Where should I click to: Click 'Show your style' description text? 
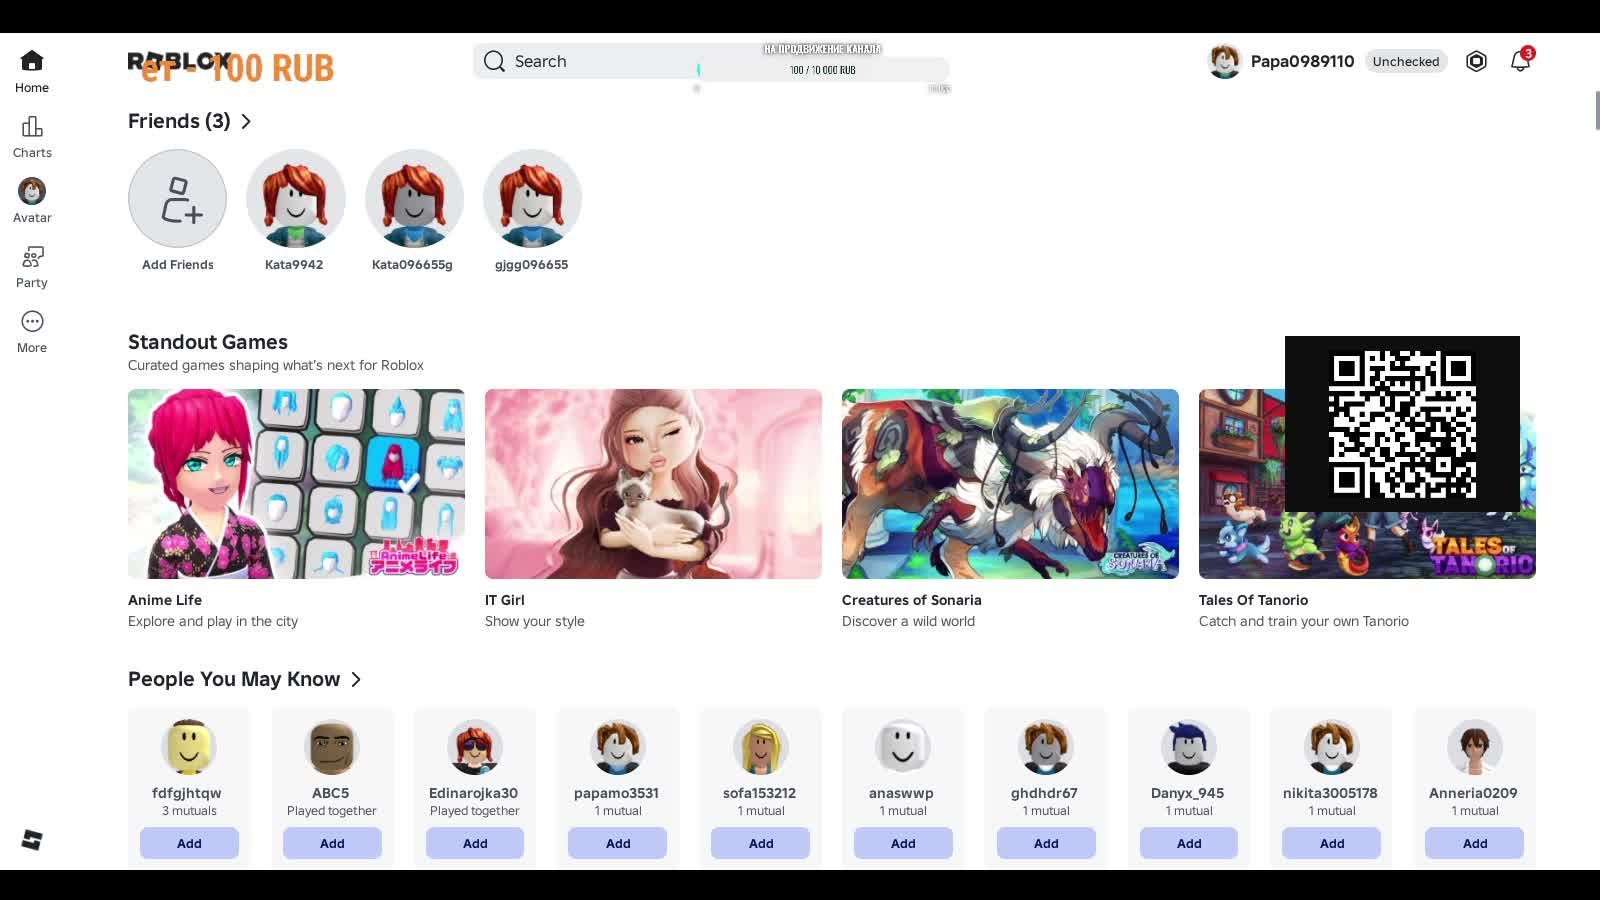point(535,621)
